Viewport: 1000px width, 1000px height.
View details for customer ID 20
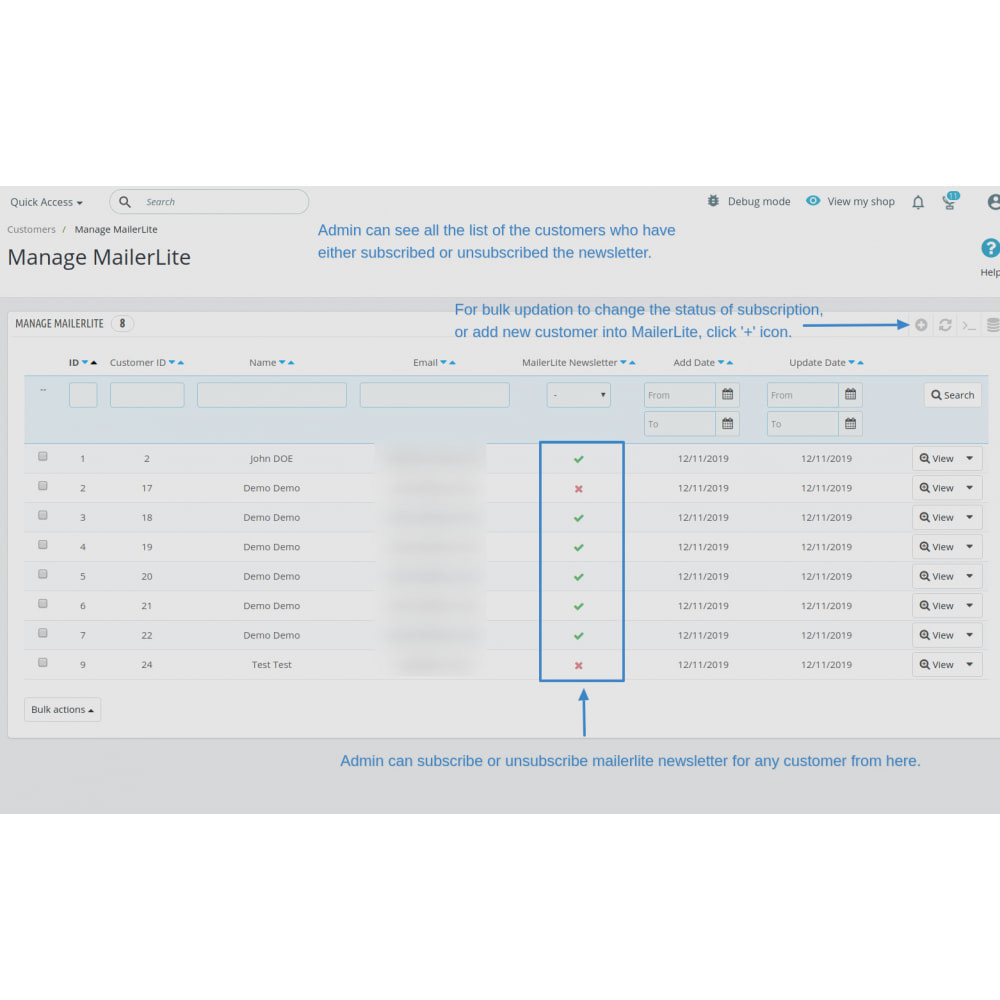pos(936,577)
